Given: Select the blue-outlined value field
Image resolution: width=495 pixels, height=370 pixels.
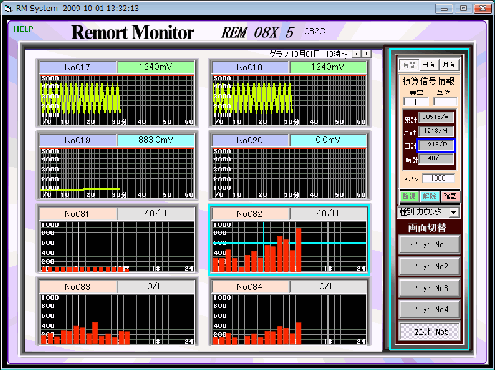Looking at the screenshot, I should click(x=436, y=145).
